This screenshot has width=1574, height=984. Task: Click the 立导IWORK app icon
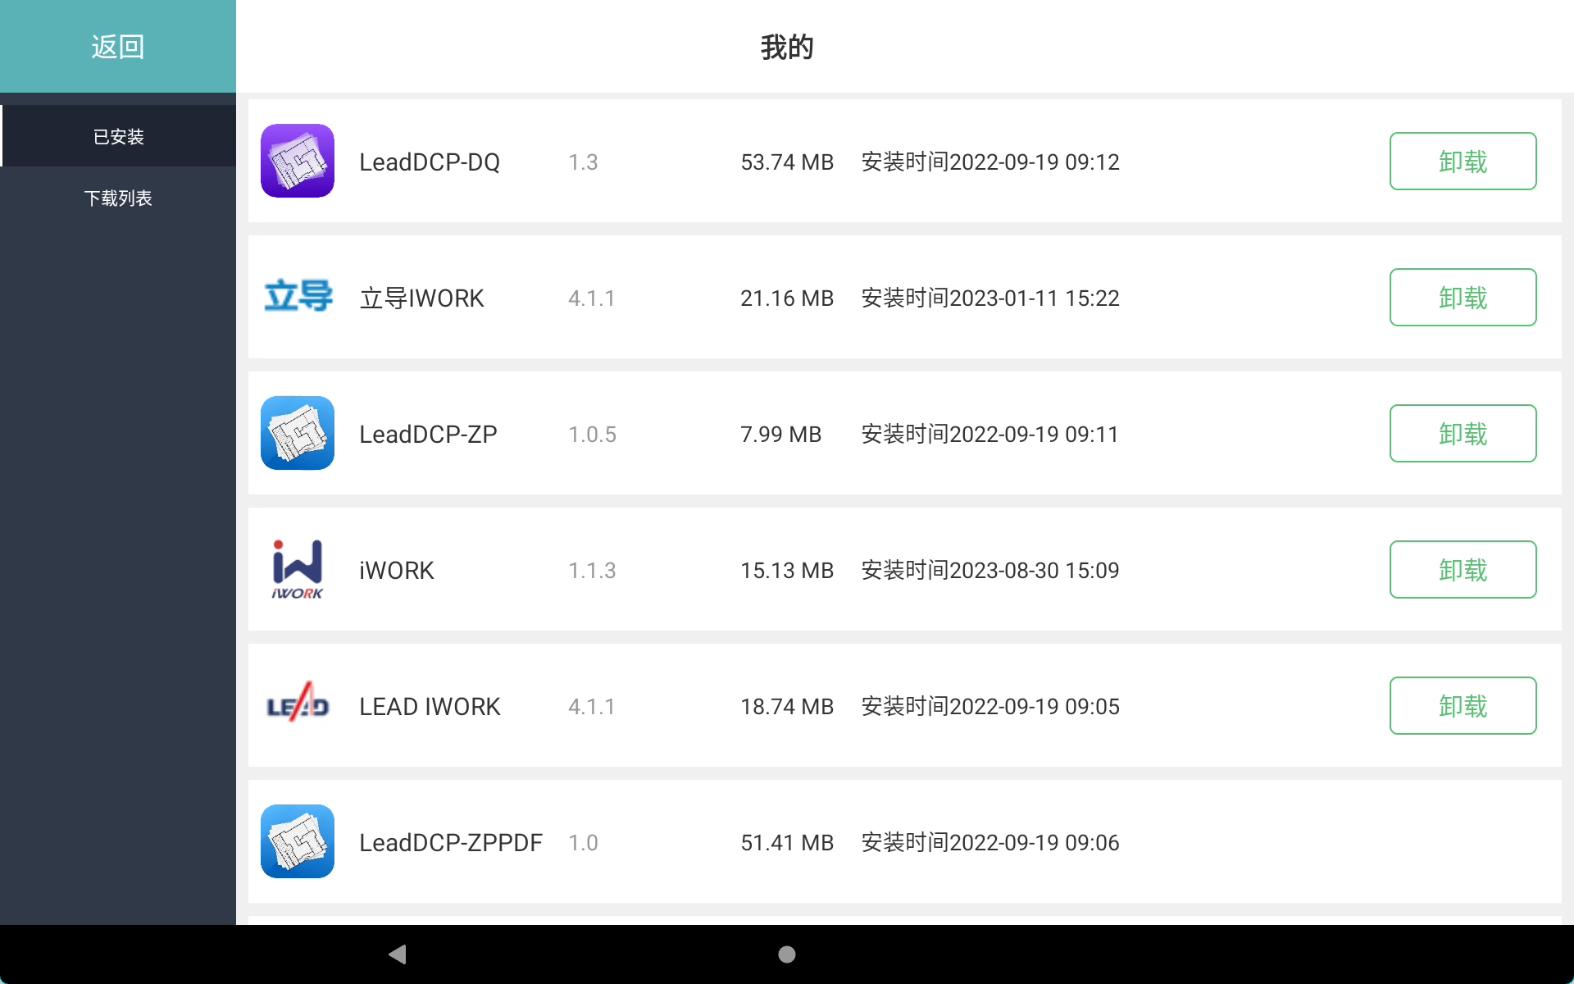click(297, 297)
